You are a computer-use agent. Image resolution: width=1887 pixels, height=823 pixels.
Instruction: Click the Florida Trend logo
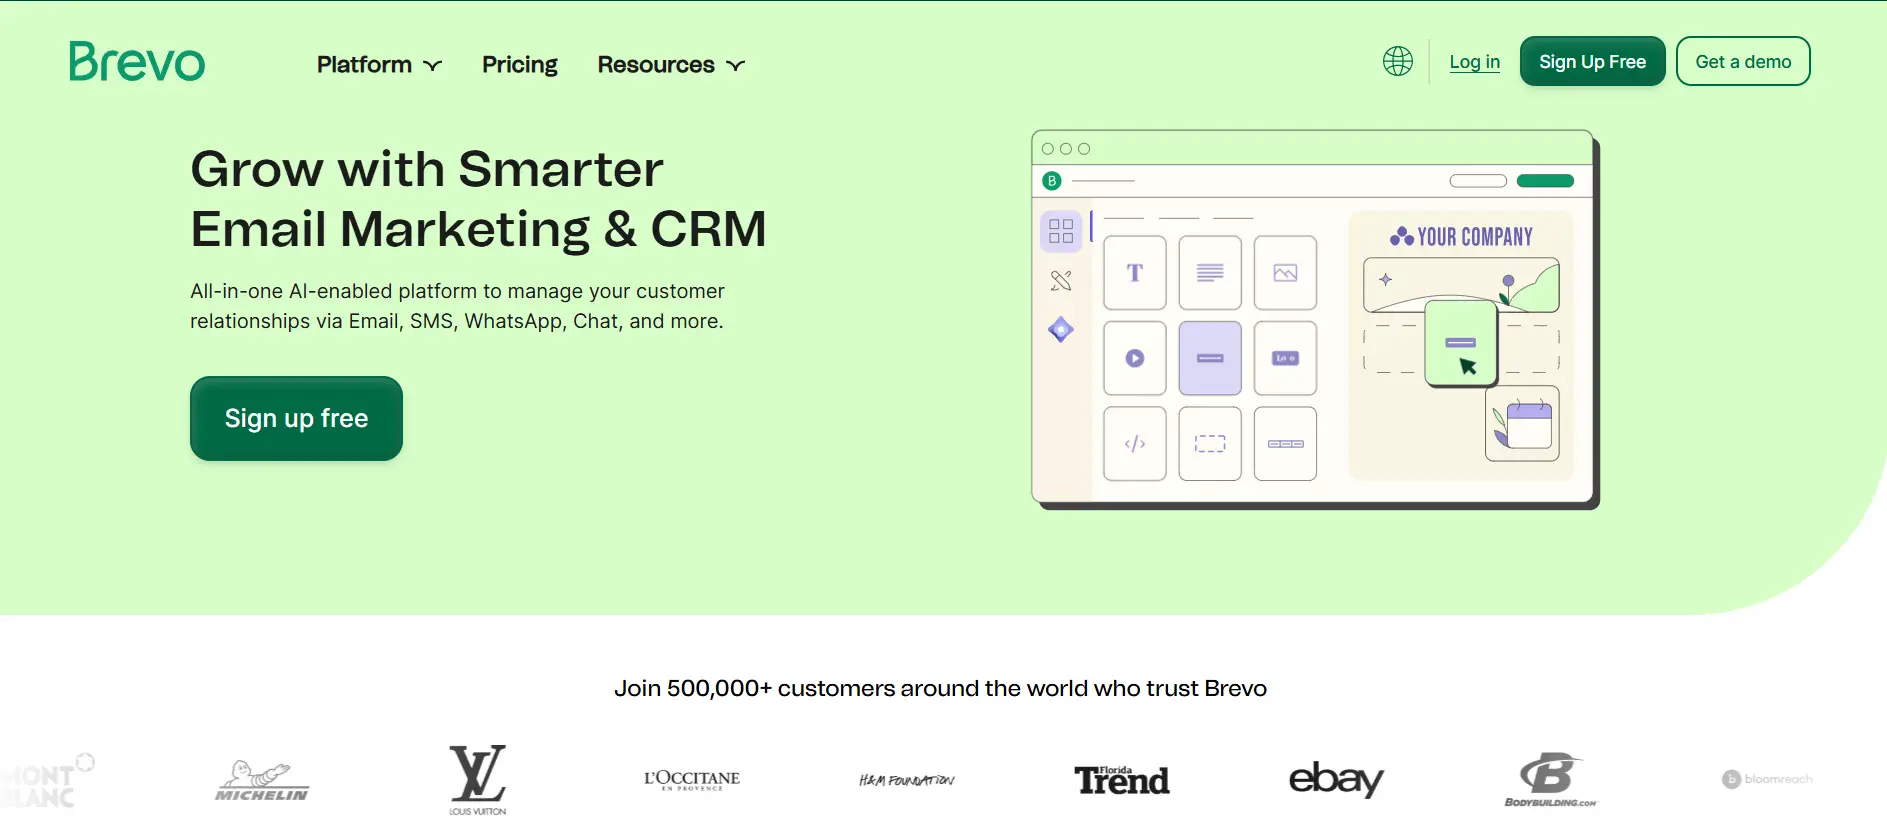(x=1121, y=779)
